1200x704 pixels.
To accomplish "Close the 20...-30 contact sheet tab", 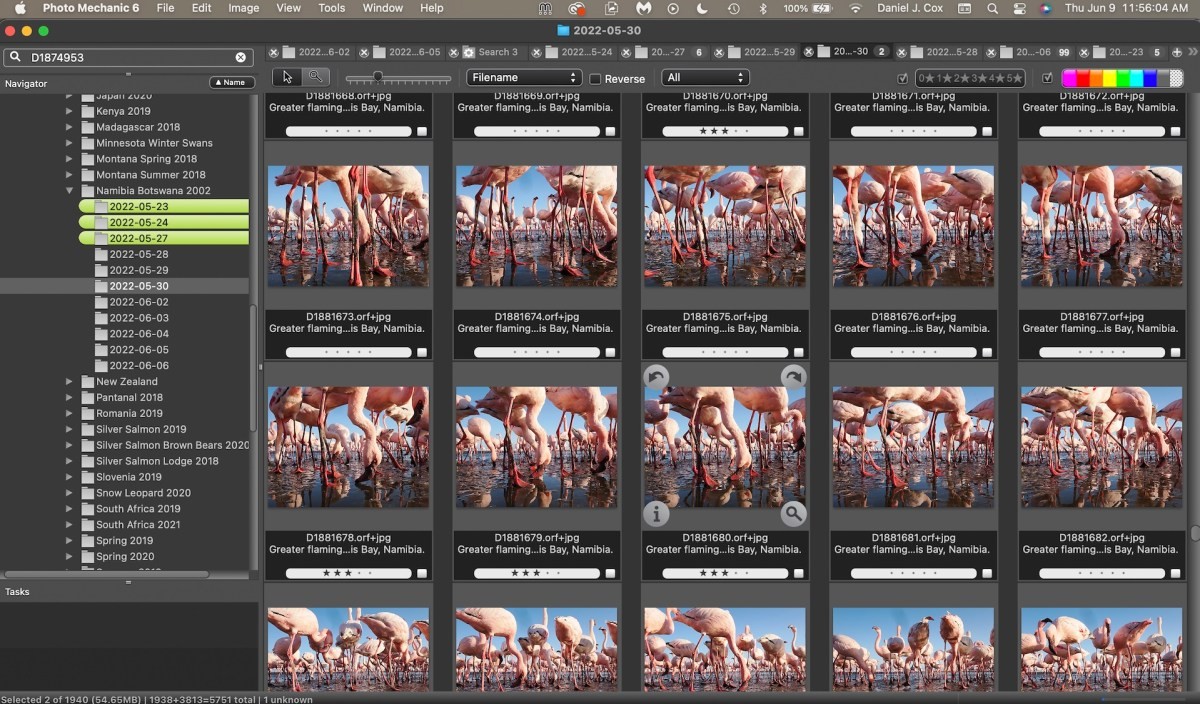I will (x=811, y=52).
